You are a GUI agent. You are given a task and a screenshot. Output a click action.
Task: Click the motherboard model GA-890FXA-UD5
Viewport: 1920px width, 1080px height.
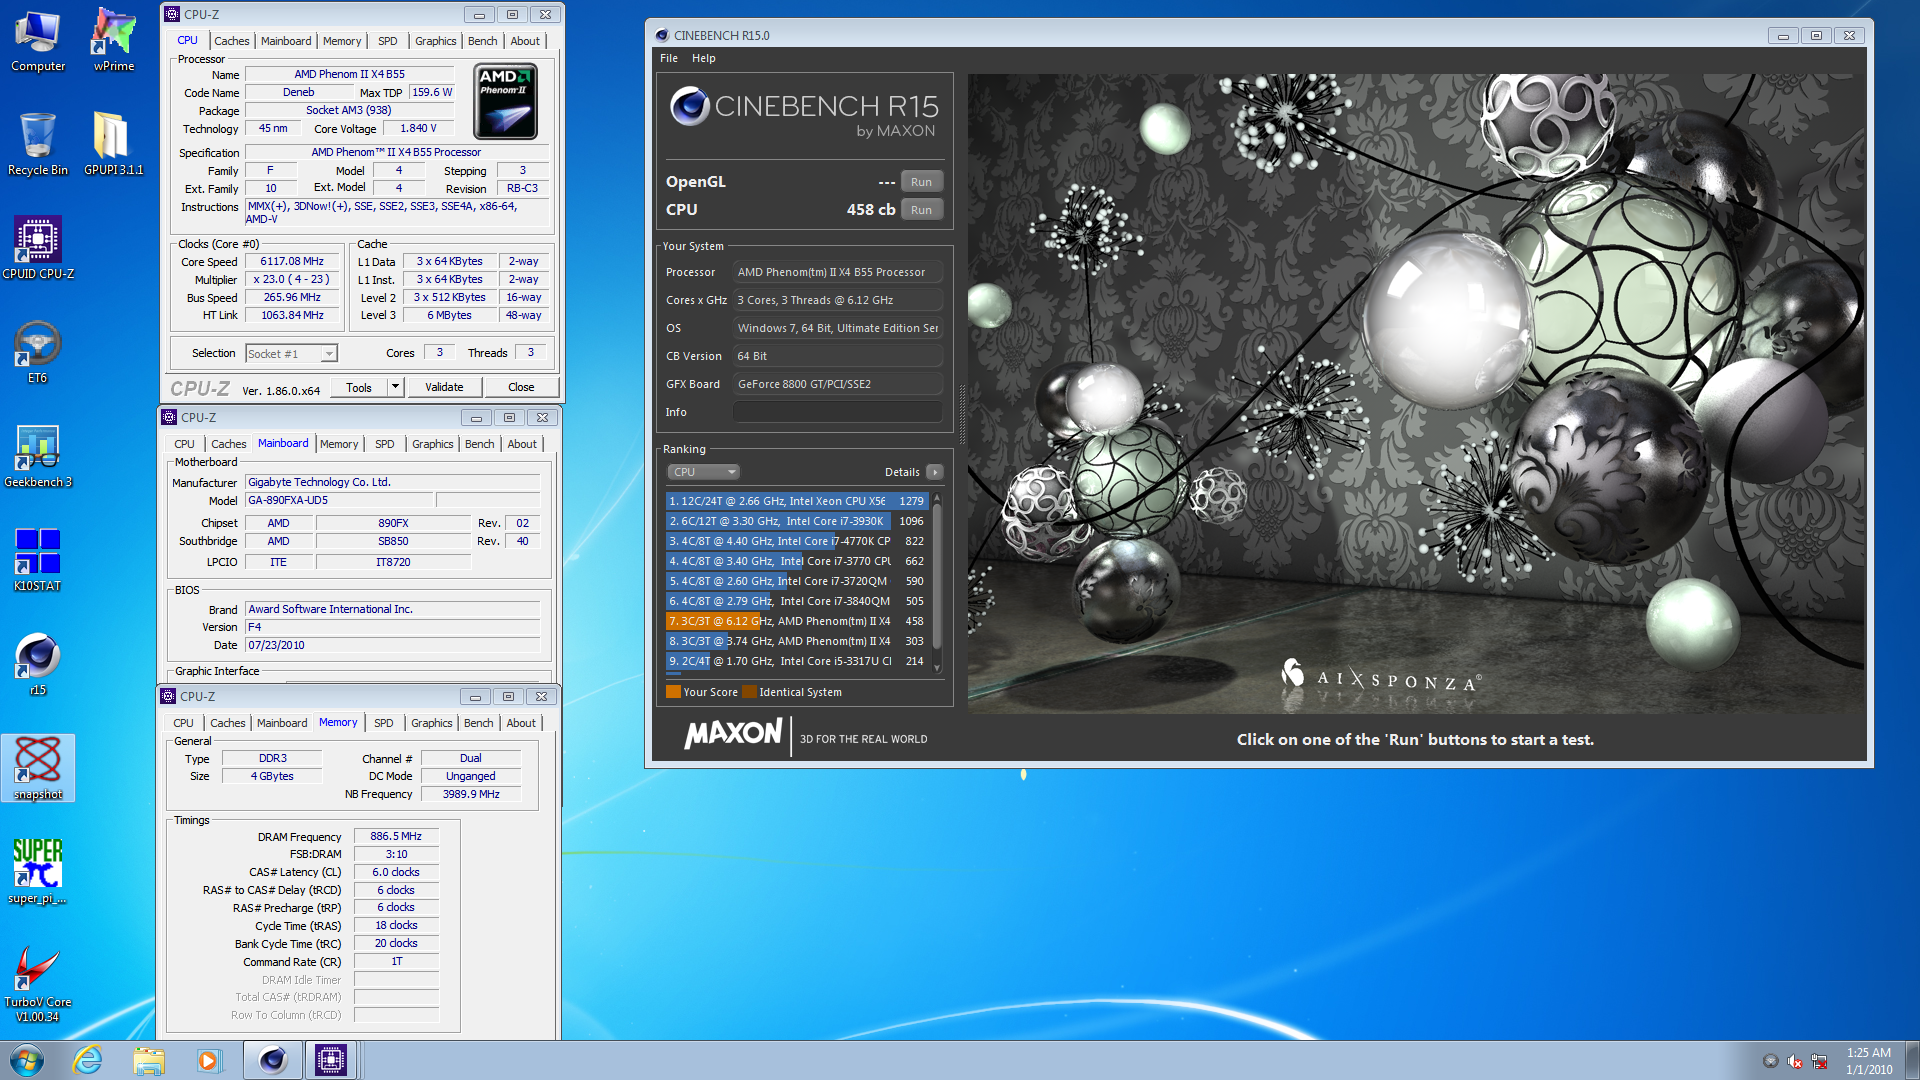click(339, 500)
